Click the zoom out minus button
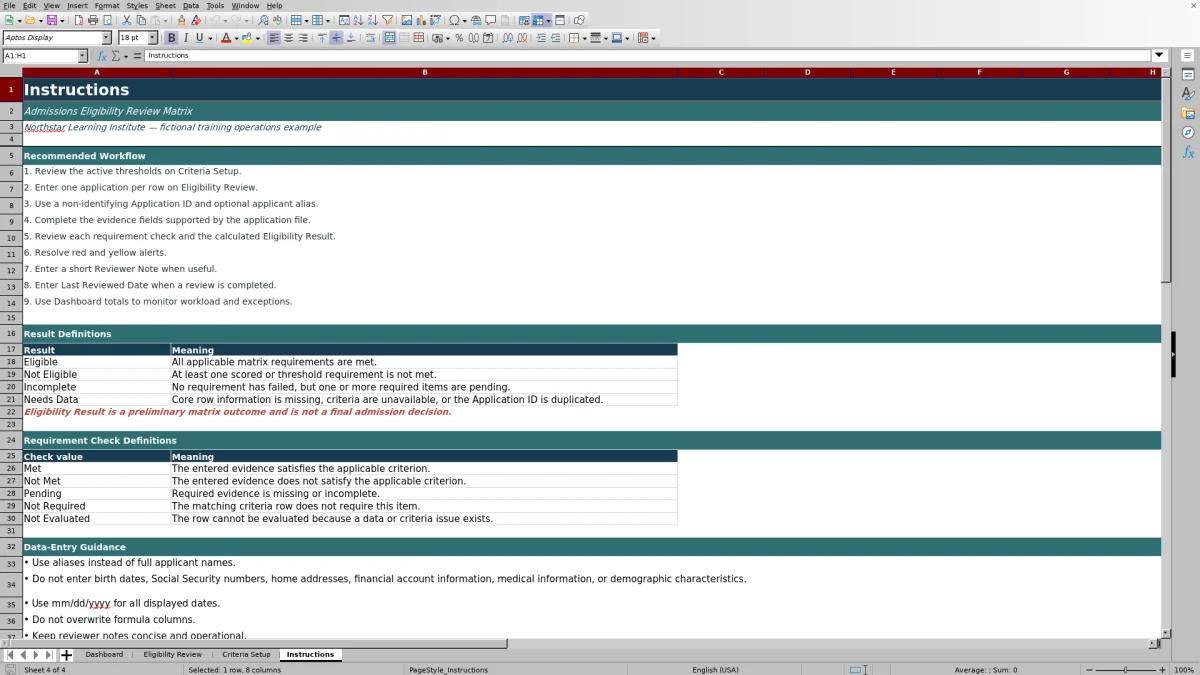 (1088, 670)
